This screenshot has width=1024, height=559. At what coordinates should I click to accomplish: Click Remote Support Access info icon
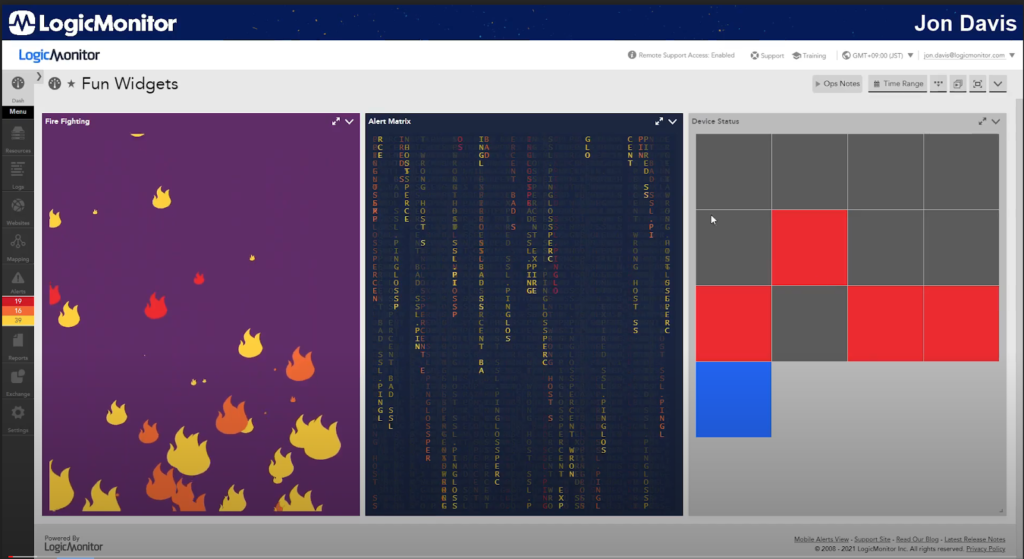click(x=632, y=55)
